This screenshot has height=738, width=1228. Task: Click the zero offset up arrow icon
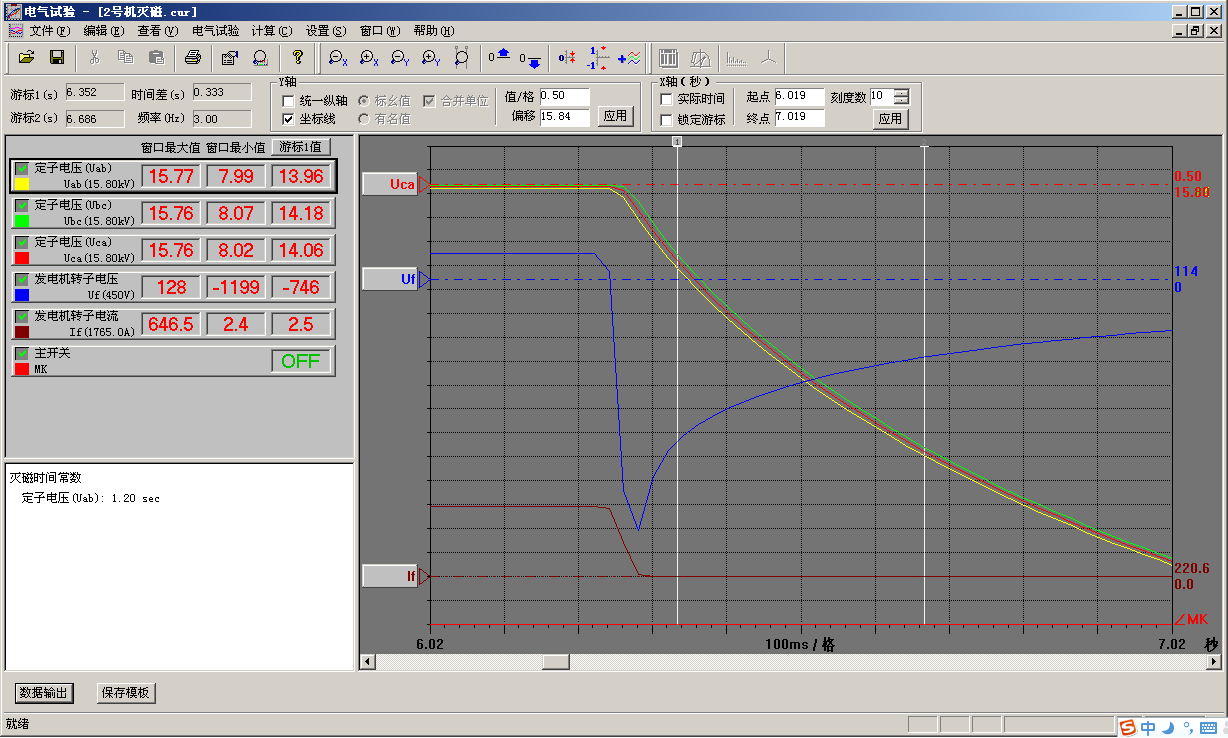(500, 56)
